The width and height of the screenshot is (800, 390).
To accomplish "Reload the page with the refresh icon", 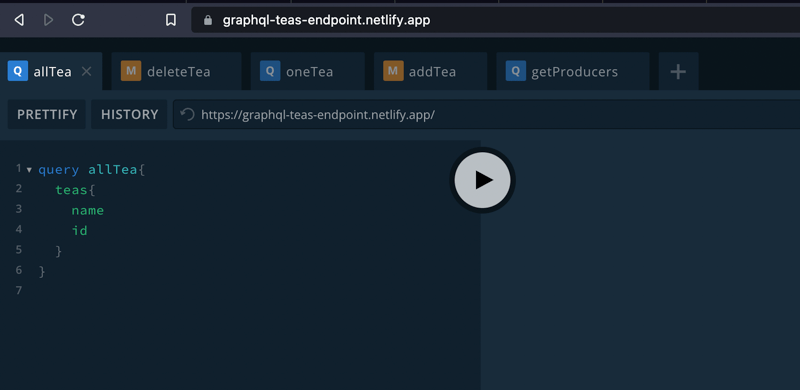I will point(78,20).
